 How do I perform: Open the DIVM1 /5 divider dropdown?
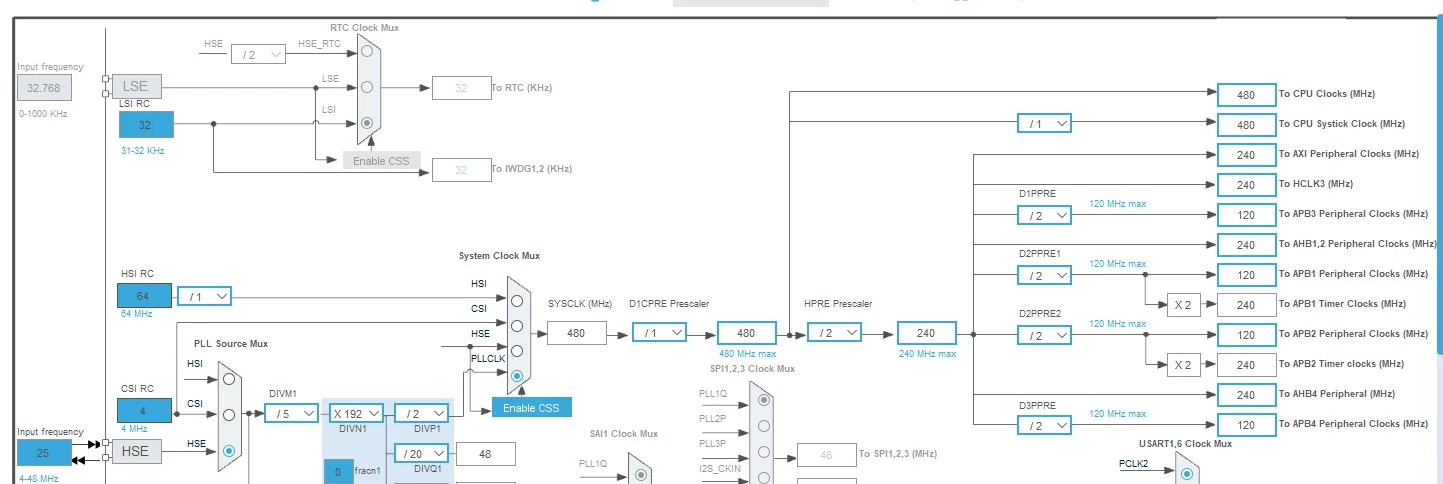tap(292, 413)
